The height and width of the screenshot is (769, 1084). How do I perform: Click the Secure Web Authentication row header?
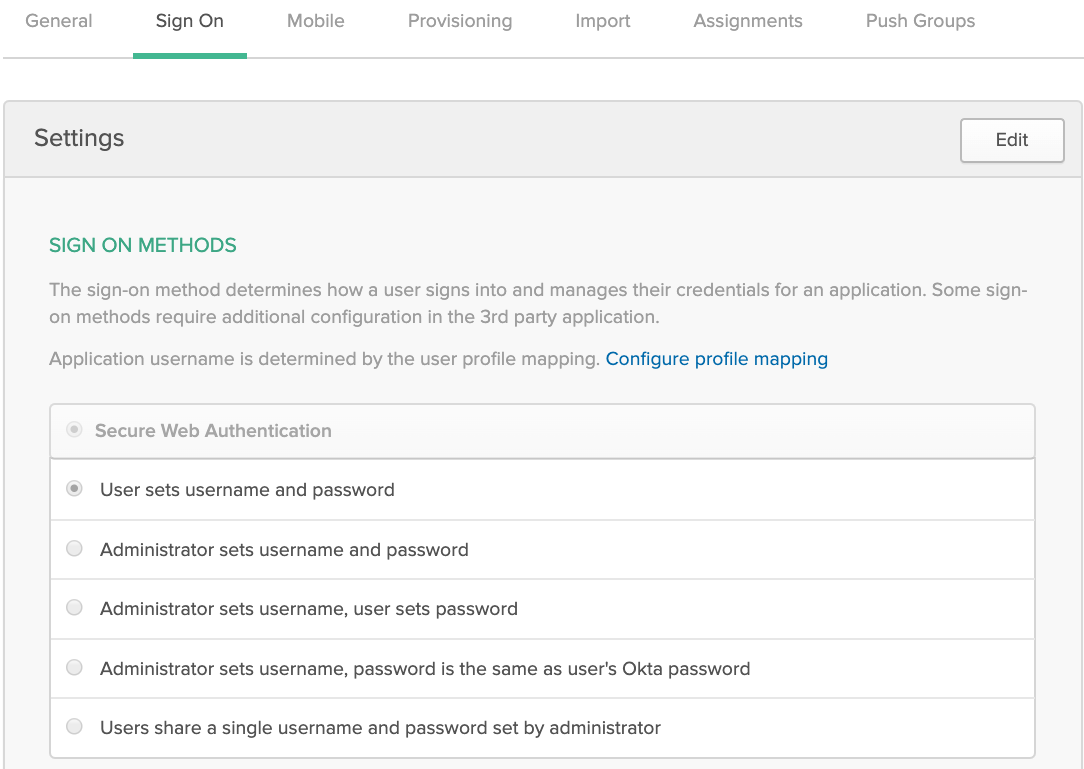[212, 430]
